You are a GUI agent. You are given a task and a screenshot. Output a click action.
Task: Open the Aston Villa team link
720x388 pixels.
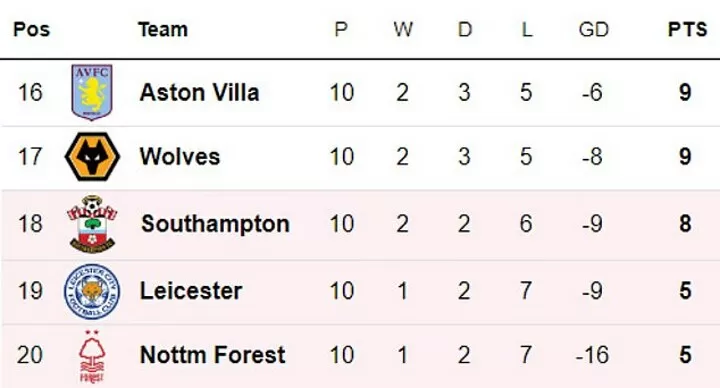click(x=199, y=92)
